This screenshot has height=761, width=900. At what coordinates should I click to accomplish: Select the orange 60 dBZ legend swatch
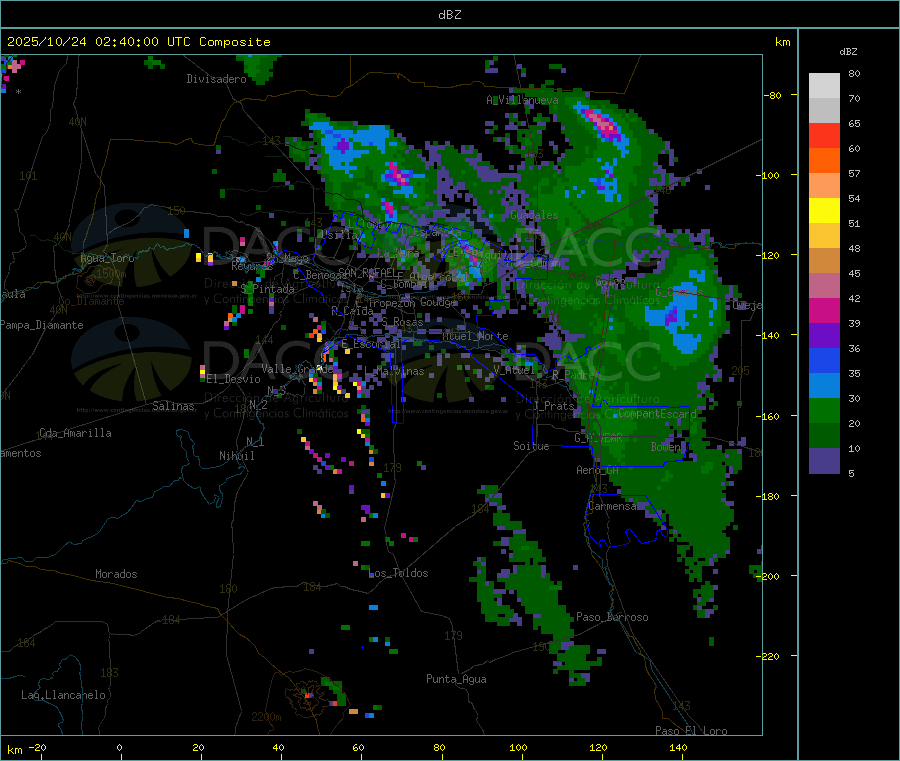tap(824, 161)
